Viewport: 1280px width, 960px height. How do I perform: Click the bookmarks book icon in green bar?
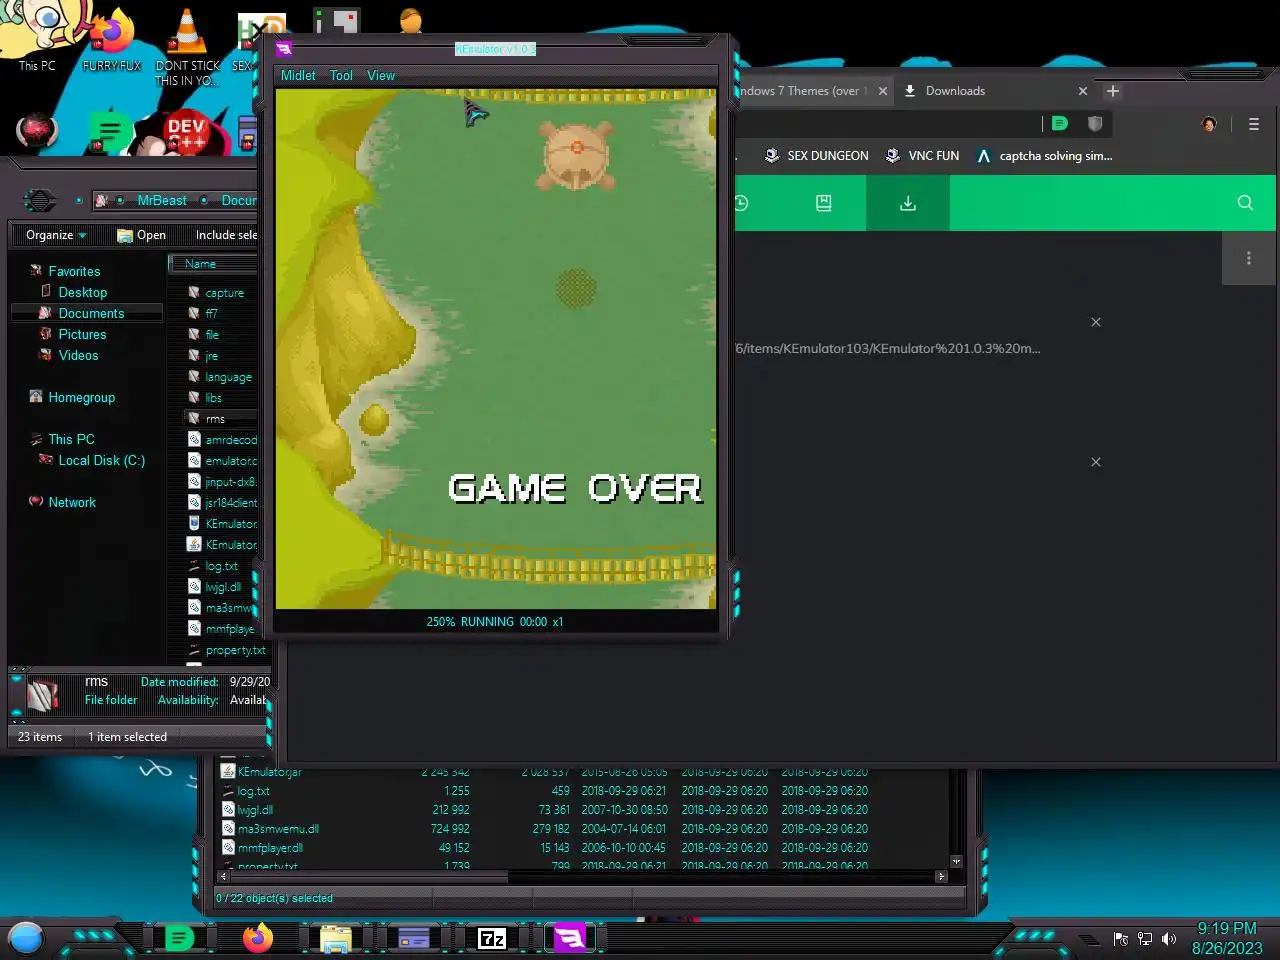(x=824, y=203)
